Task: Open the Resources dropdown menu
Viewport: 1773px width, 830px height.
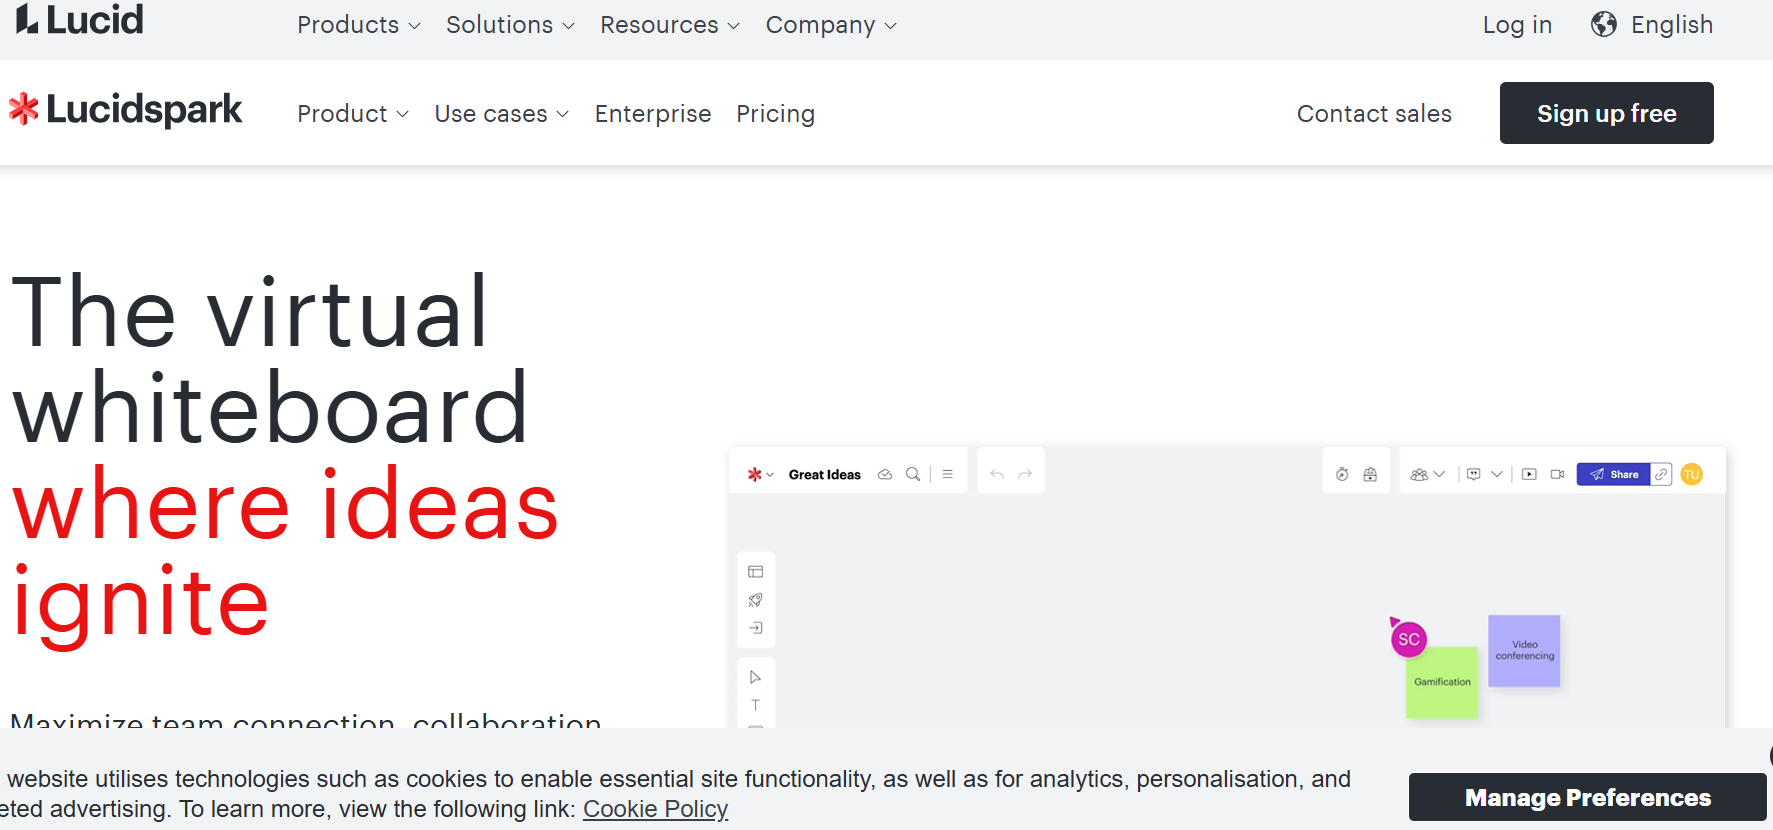Action: 669,25
